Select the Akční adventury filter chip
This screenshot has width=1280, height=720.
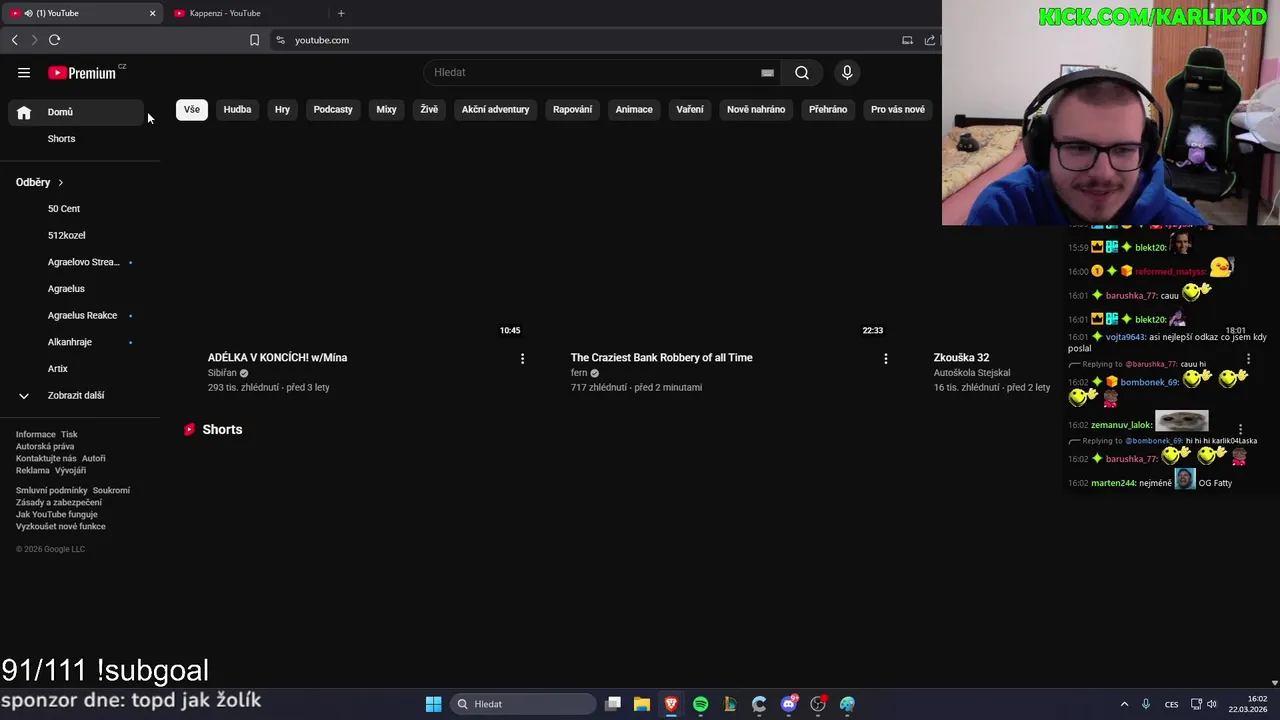click(495, 109)
